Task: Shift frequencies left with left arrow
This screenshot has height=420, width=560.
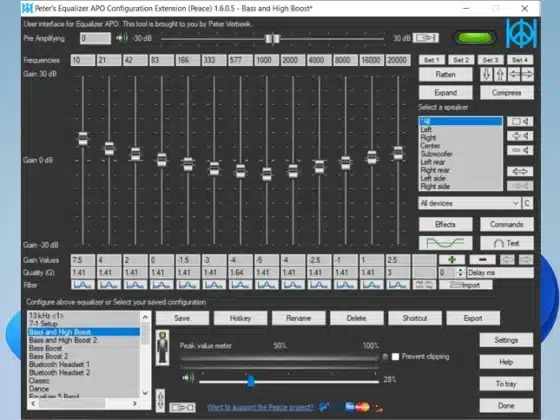Action: 514,74
